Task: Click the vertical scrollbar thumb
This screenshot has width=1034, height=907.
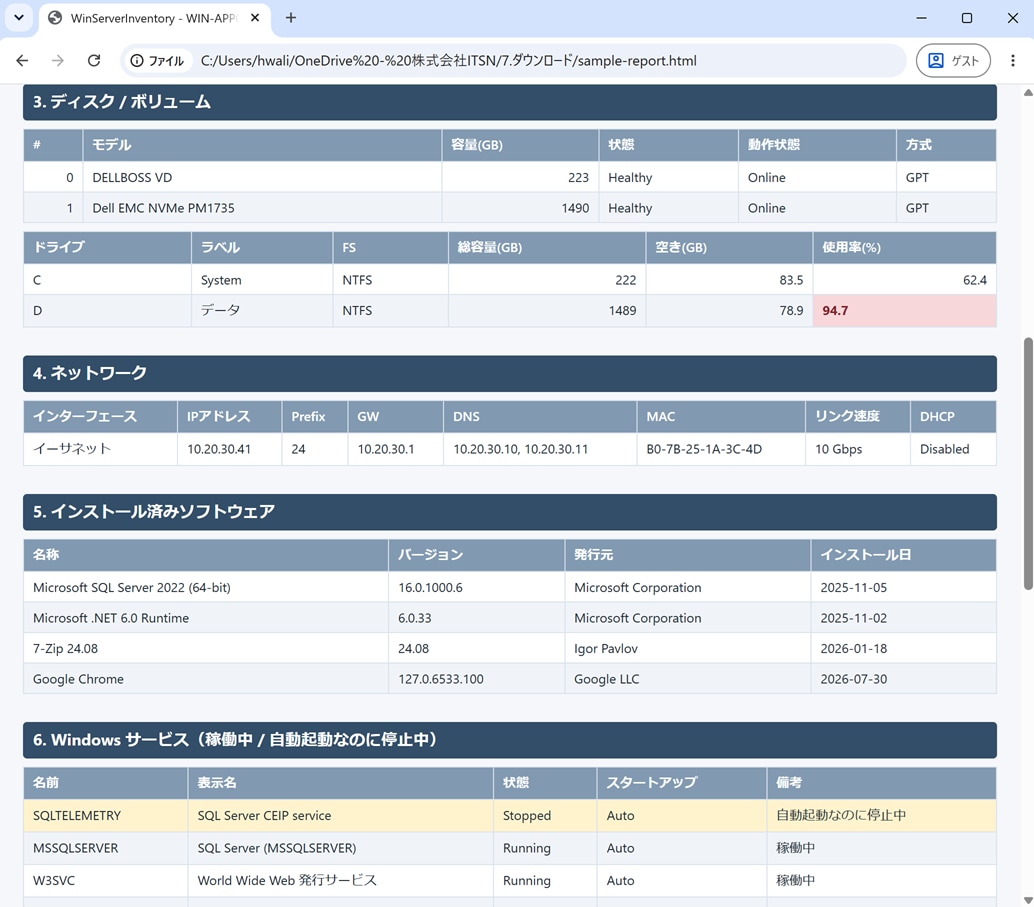Action: 1028,463
